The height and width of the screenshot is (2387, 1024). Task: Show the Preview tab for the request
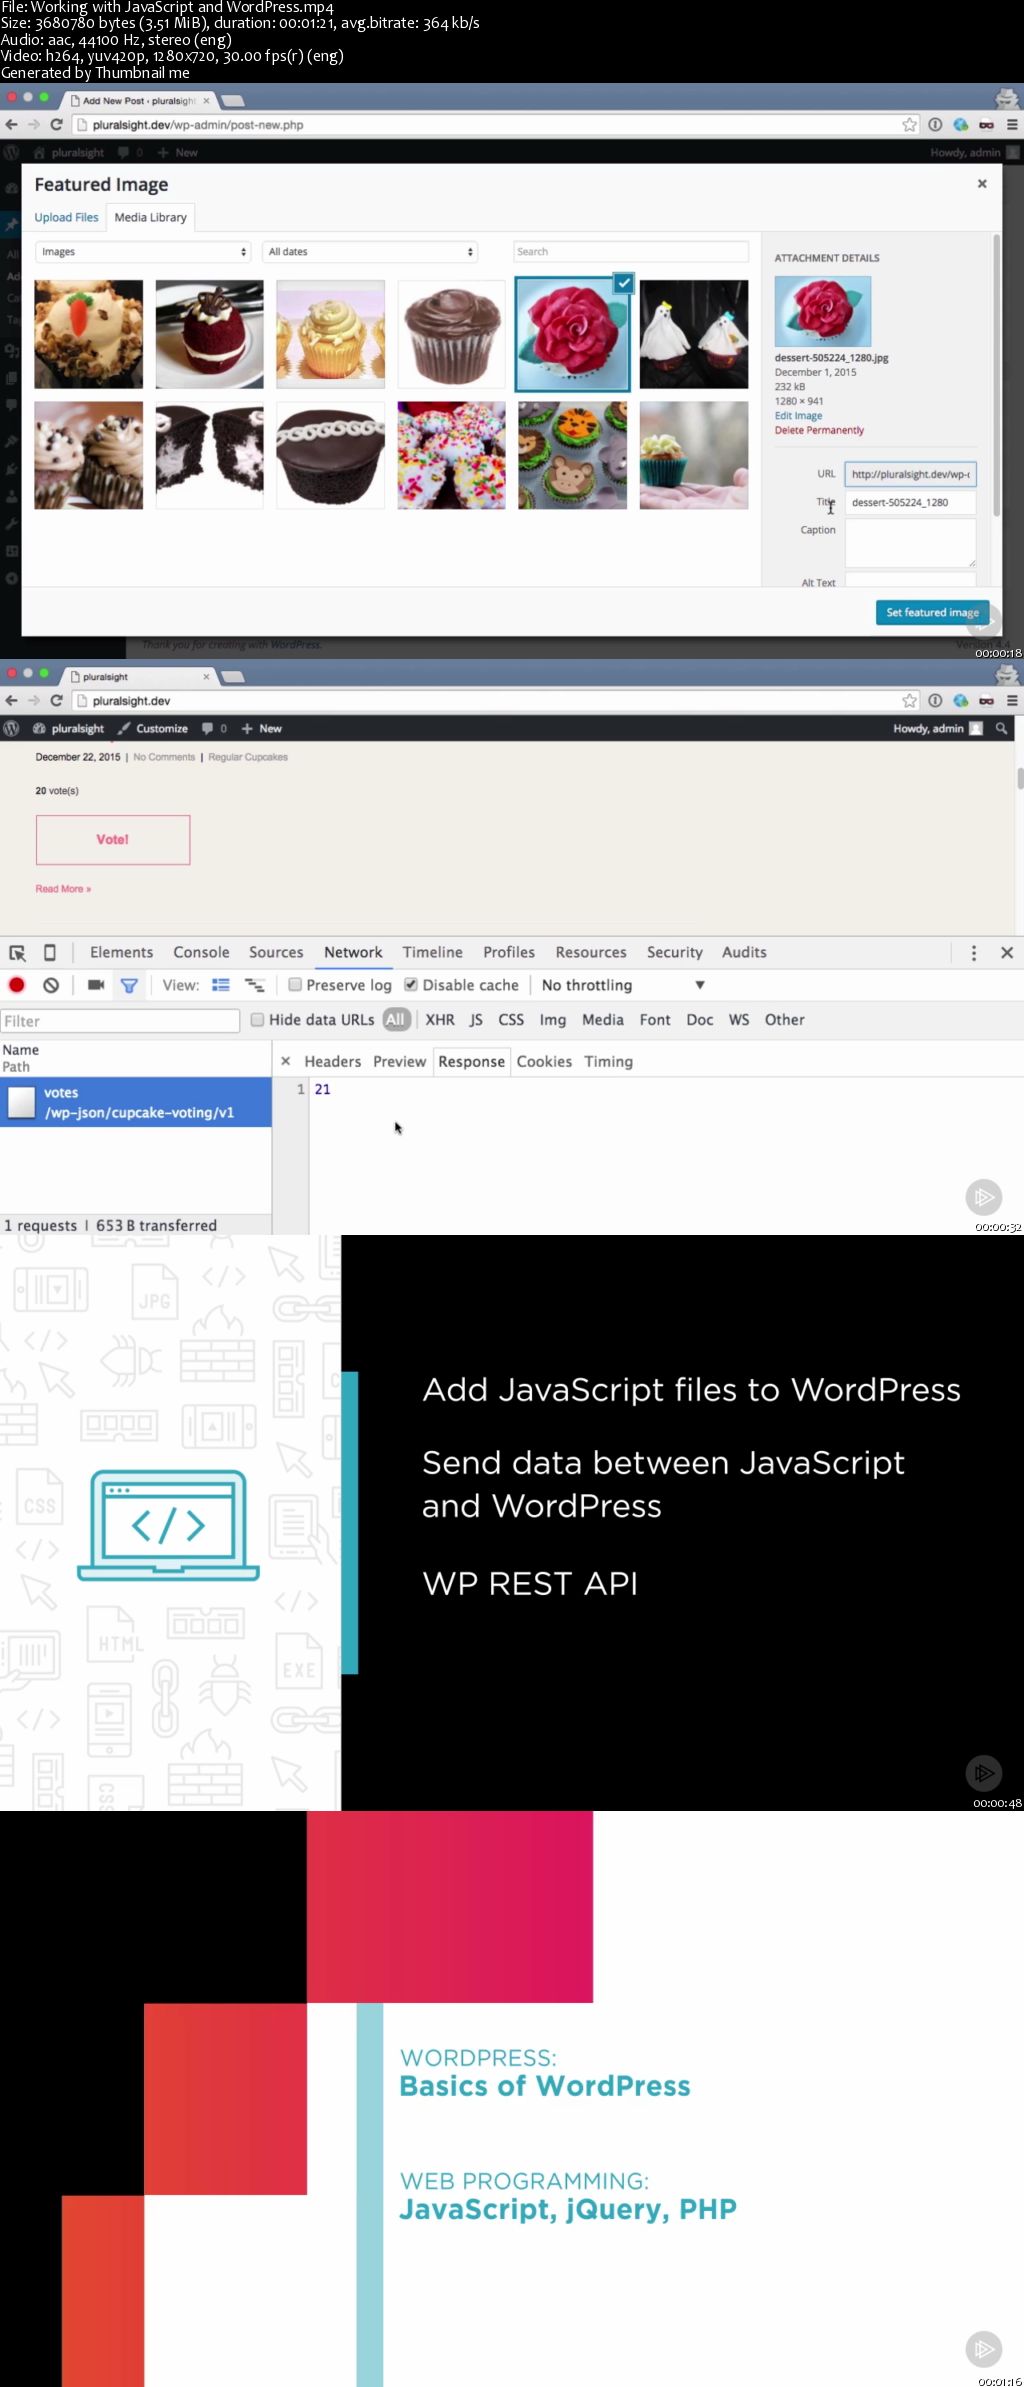click(x=399, y=1061)
